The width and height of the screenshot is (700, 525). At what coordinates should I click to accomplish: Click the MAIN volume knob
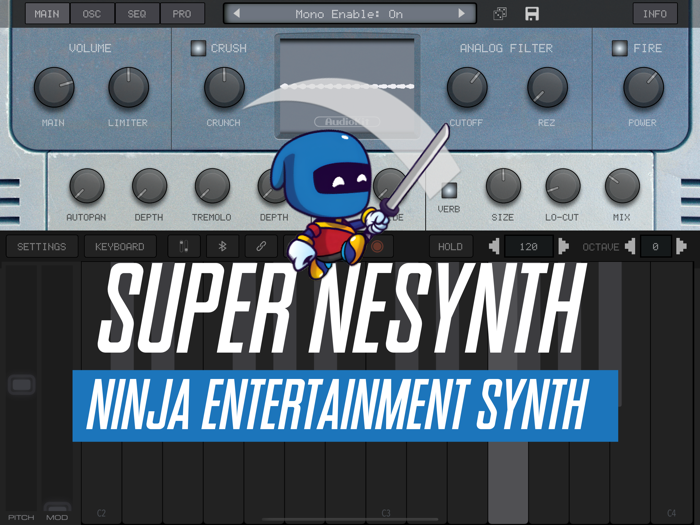pyautogui.click(x=54, y=88)
